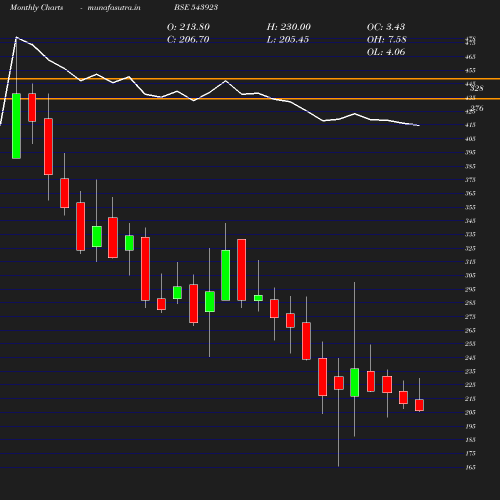Click the 245 price axis label
500x500 pixels.
470,358
